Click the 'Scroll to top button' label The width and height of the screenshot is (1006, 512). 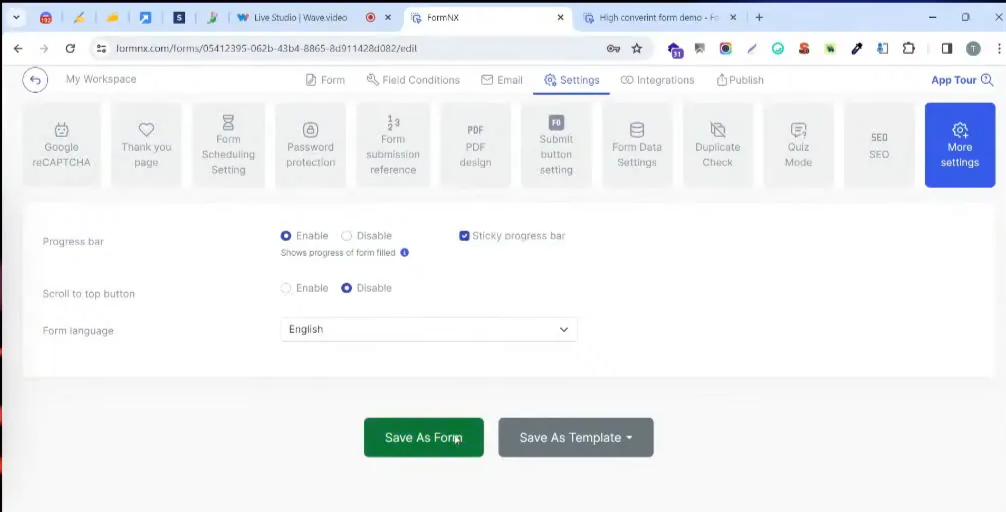pyautogui.click(x=89, y=294)
